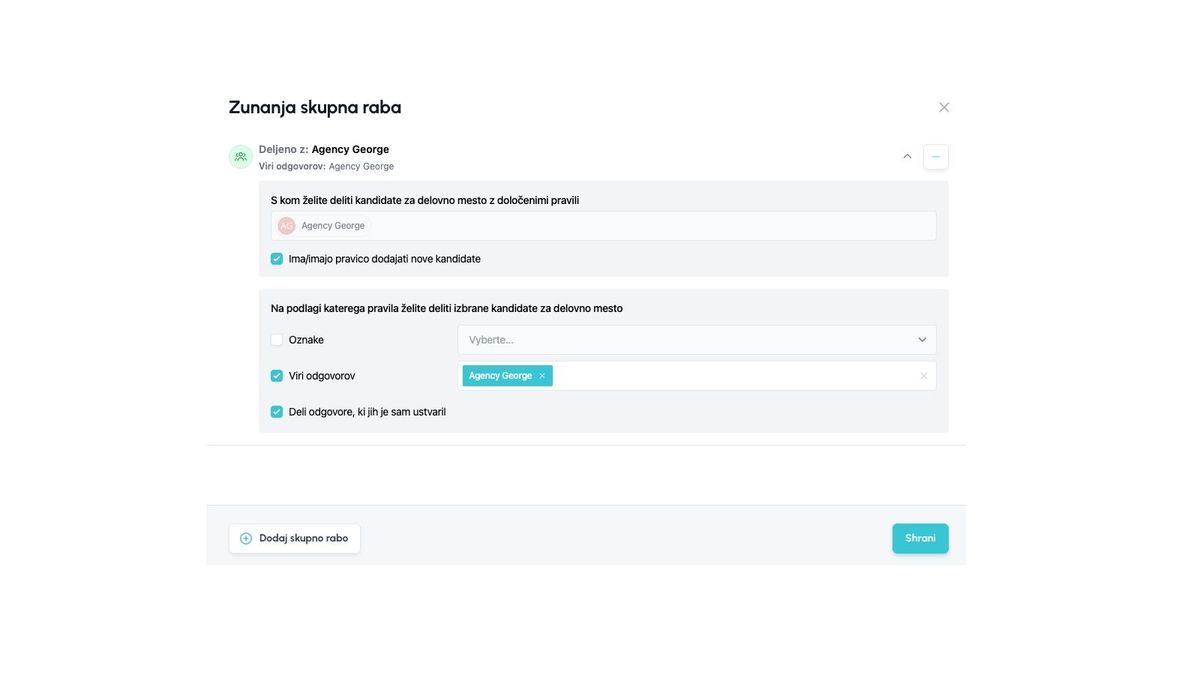Uncheck Ima/imajo pravico dodajati nove kandidate
This screenshot has width=1200, height=675.
tap(277, 259)
